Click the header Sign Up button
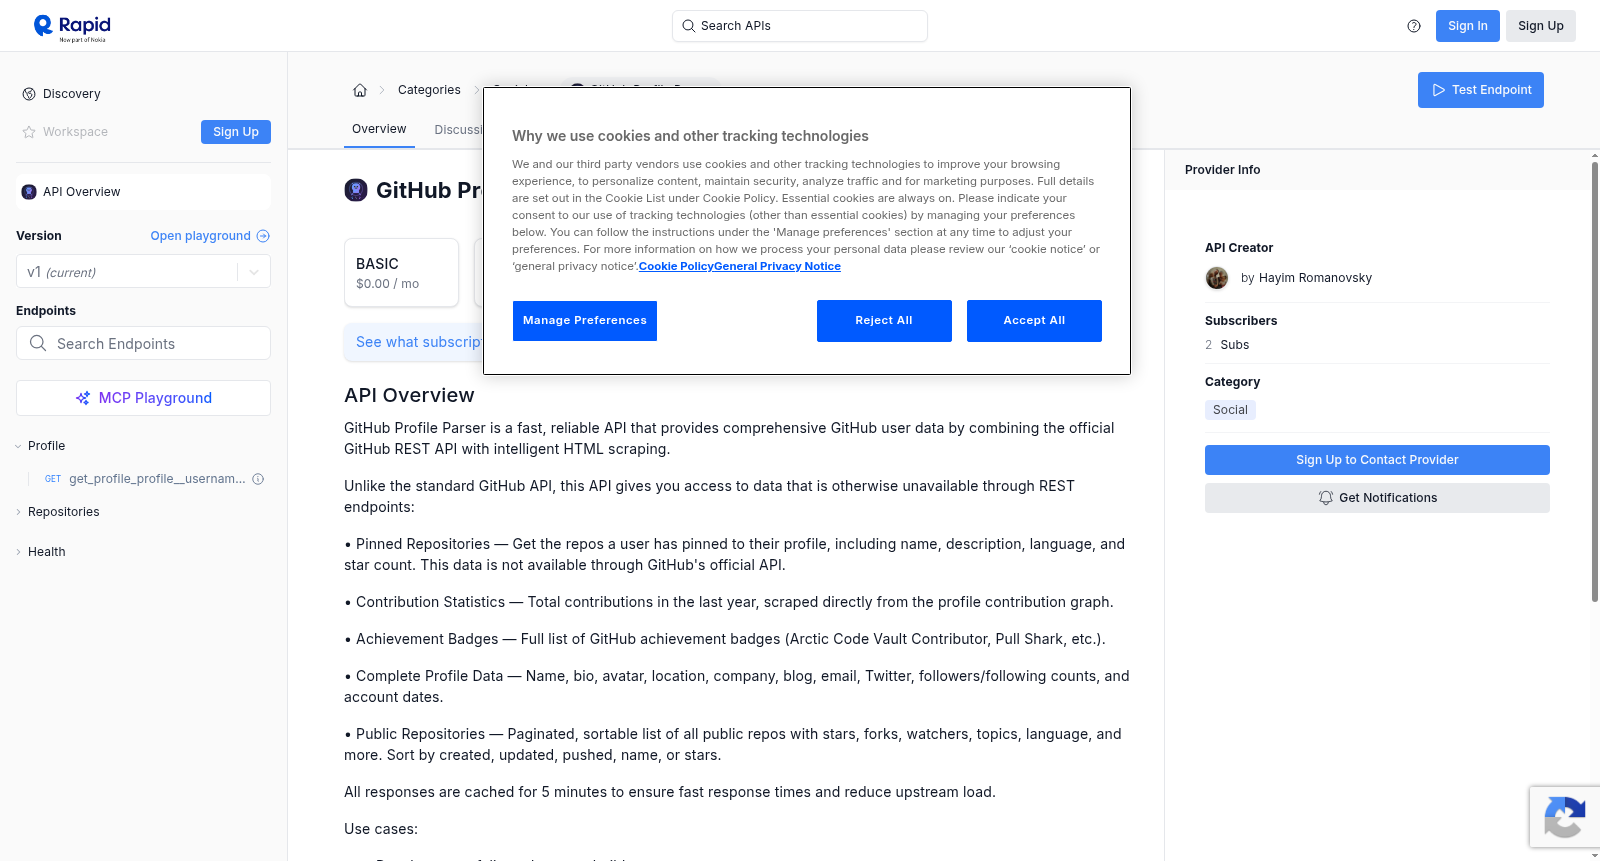Screen dimensions: 1600x861 1540,26
